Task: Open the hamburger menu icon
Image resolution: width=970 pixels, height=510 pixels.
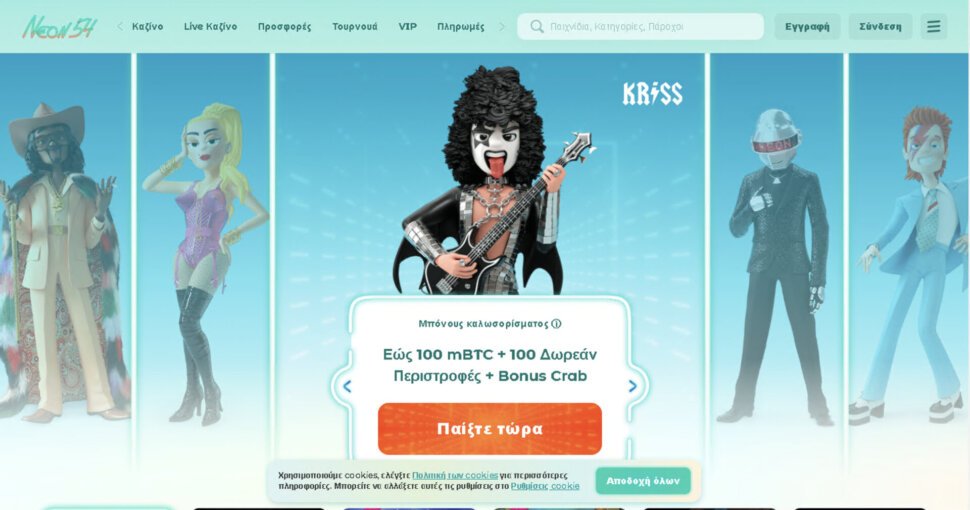Action: pos(934,27)
